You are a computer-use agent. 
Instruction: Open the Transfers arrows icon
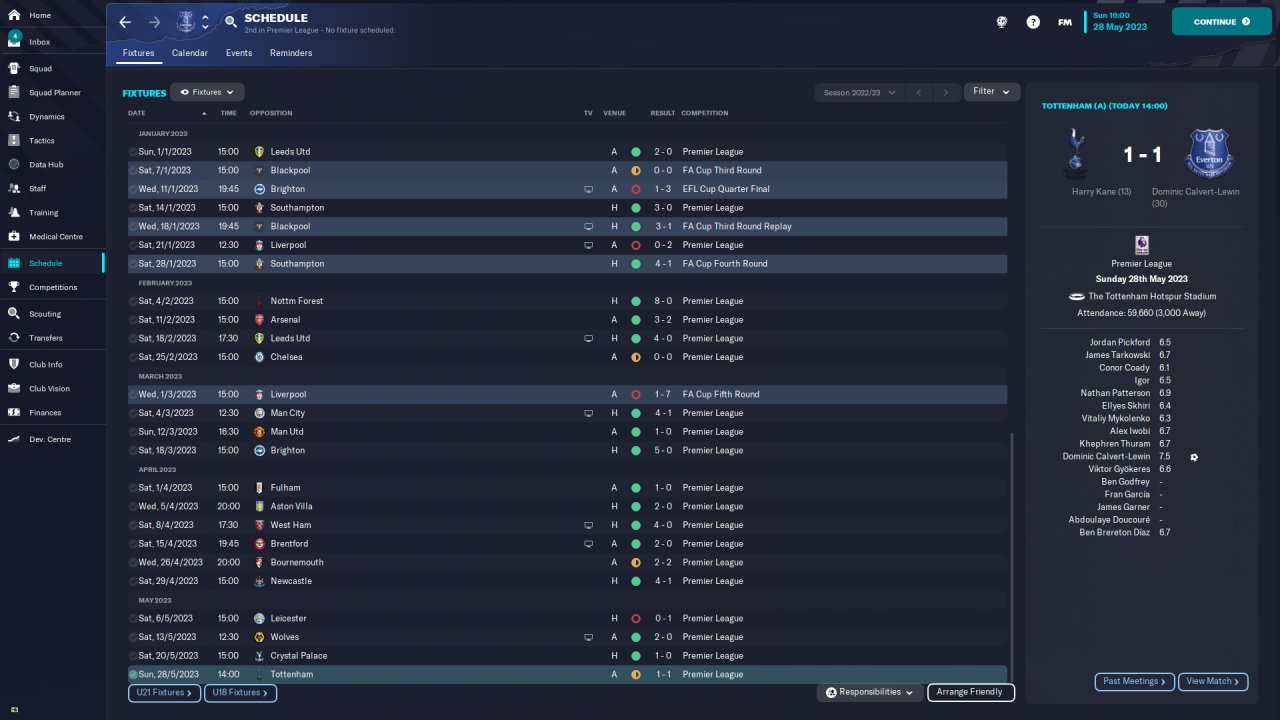pyautogui.click(x=14, y=338)
